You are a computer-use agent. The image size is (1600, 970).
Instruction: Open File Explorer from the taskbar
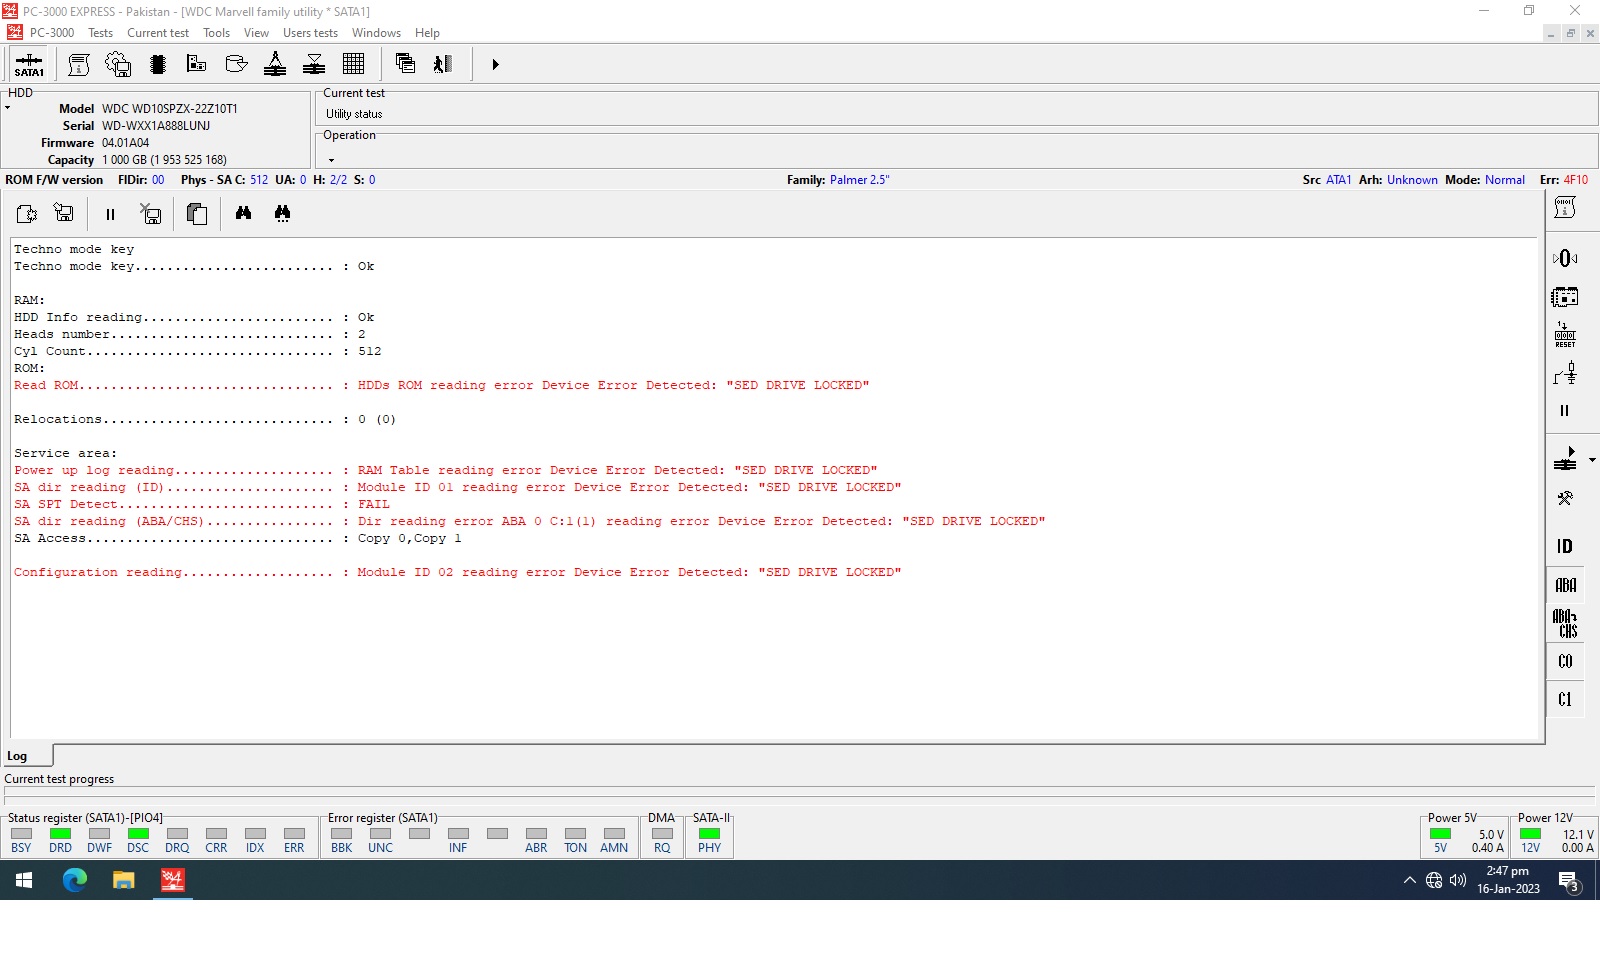[x=123, y=880]
